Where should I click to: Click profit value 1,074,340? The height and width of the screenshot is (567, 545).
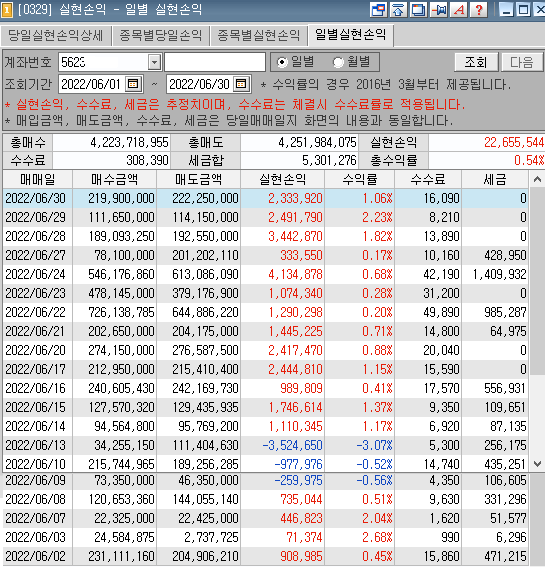[295, 293]
